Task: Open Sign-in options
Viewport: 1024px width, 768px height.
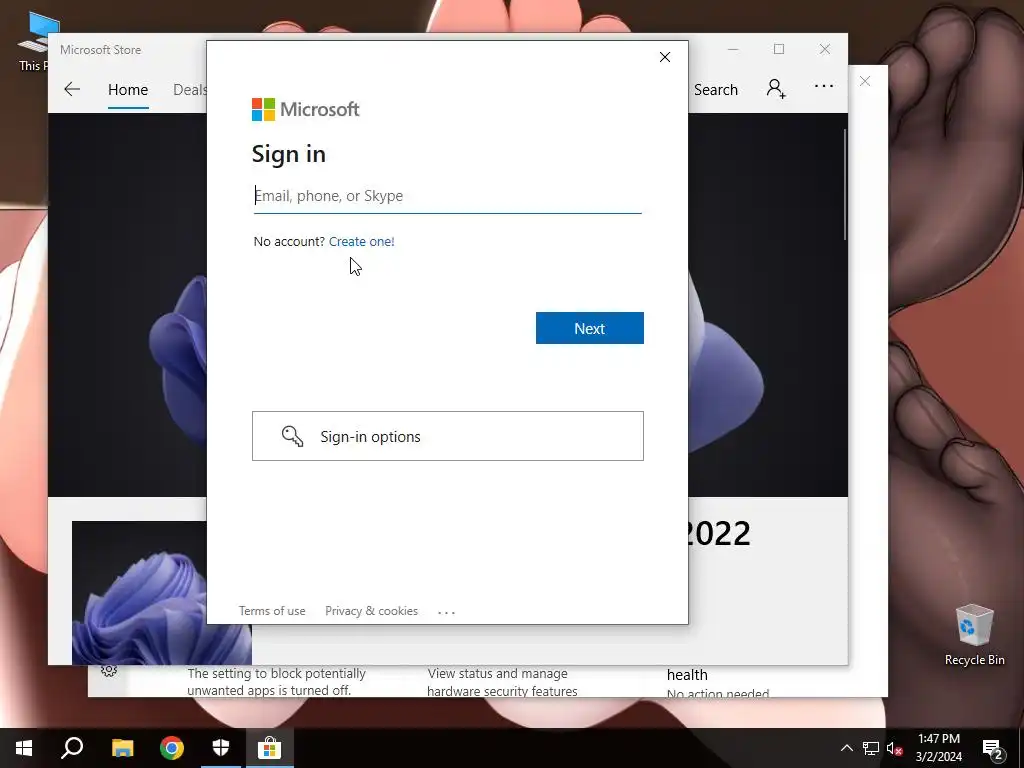Action: click(x=447, y=436)
